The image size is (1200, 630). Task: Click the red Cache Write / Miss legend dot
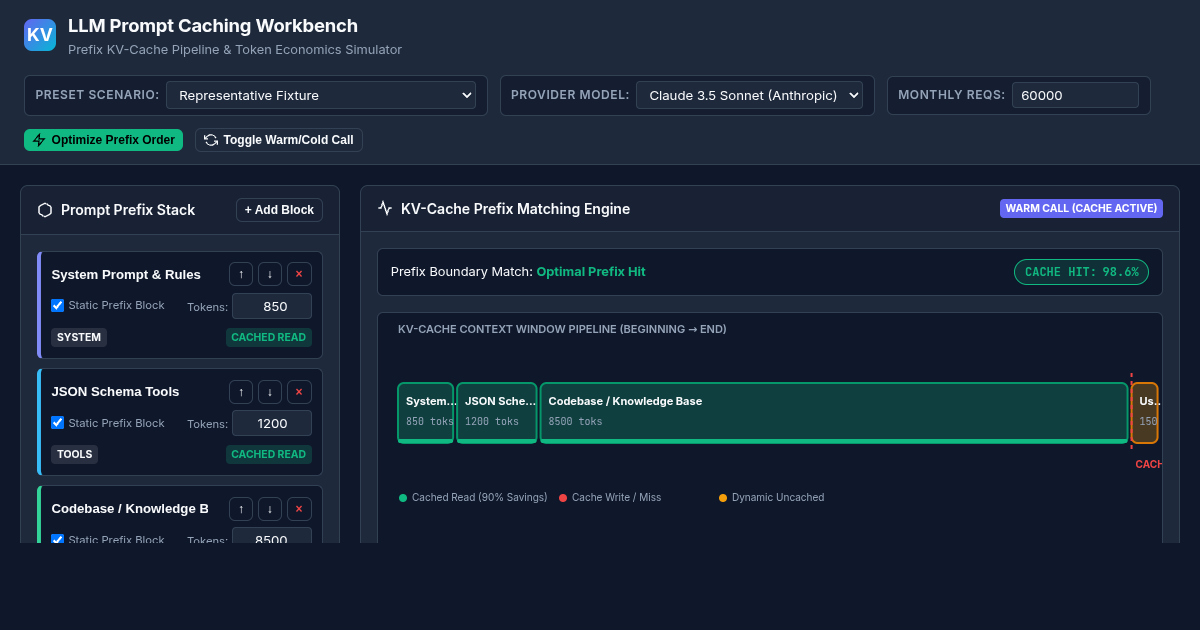pyautogui.click(x=563, y=498)
